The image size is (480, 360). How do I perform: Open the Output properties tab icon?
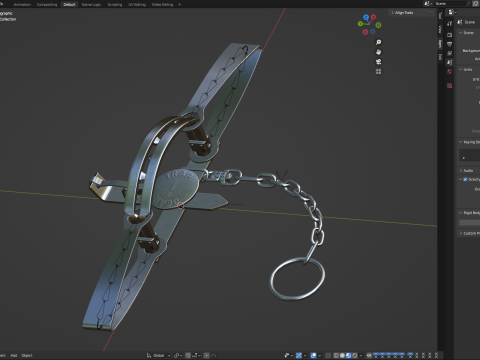tap(450, 44)
